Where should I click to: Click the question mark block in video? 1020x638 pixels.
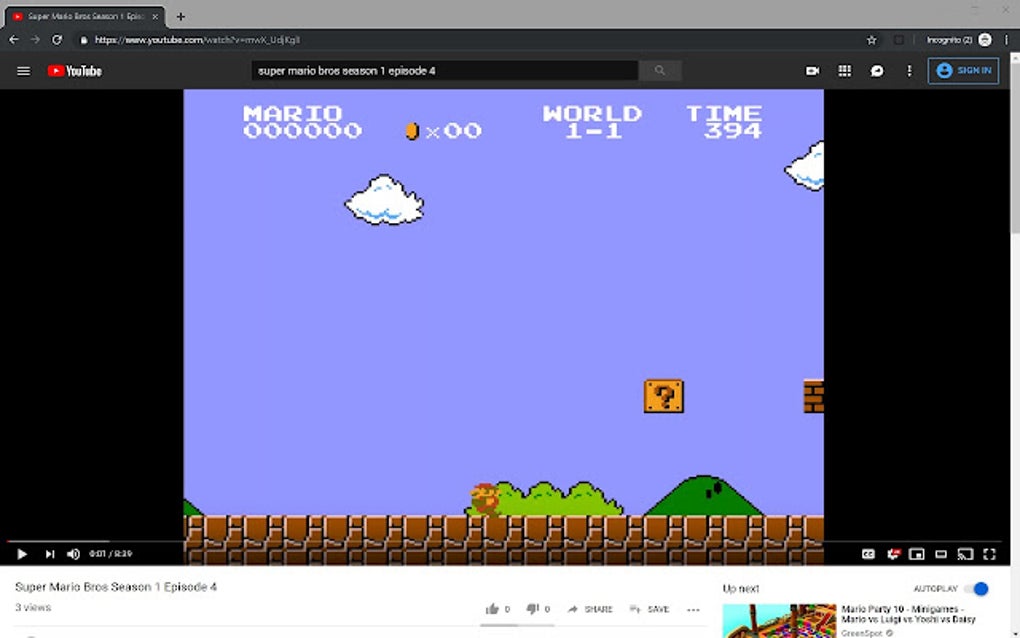click(664, 396)
